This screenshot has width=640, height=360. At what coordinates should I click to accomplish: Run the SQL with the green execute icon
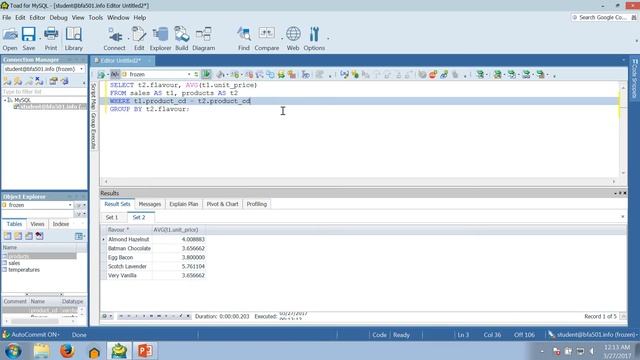[206, 74]
